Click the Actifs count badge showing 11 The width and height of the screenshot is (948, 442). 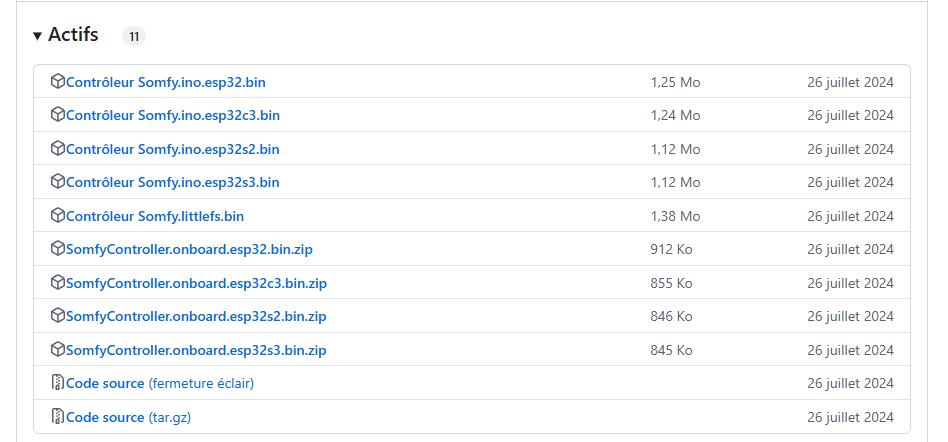134,36
